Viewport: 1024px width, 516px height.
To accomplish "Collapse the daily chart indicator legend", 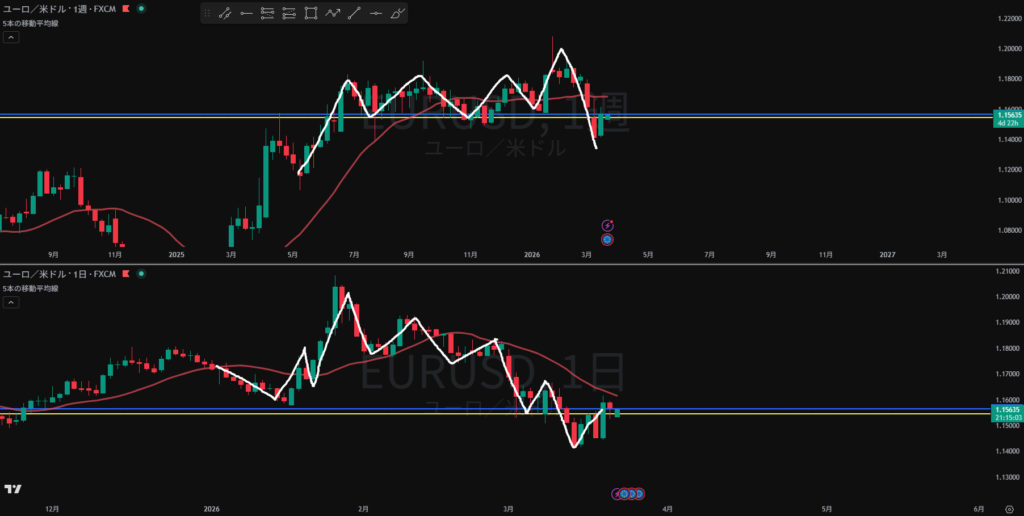I will pos(10,302).
